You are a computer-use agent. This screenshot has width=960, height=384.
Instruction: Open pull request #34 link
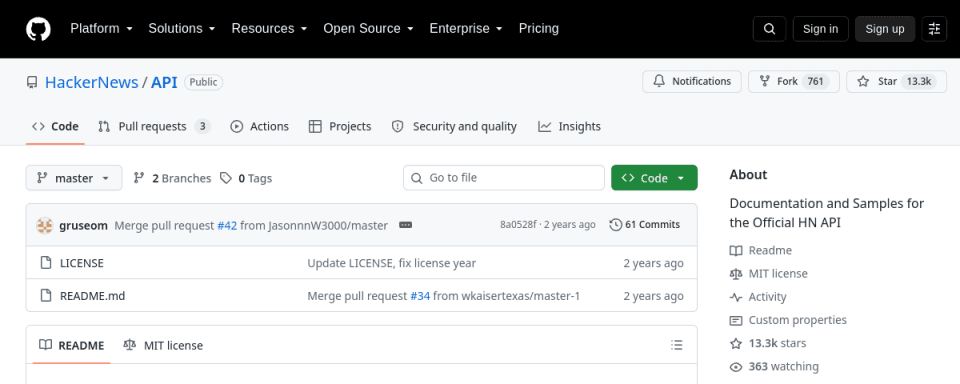(x=420, y=296)
